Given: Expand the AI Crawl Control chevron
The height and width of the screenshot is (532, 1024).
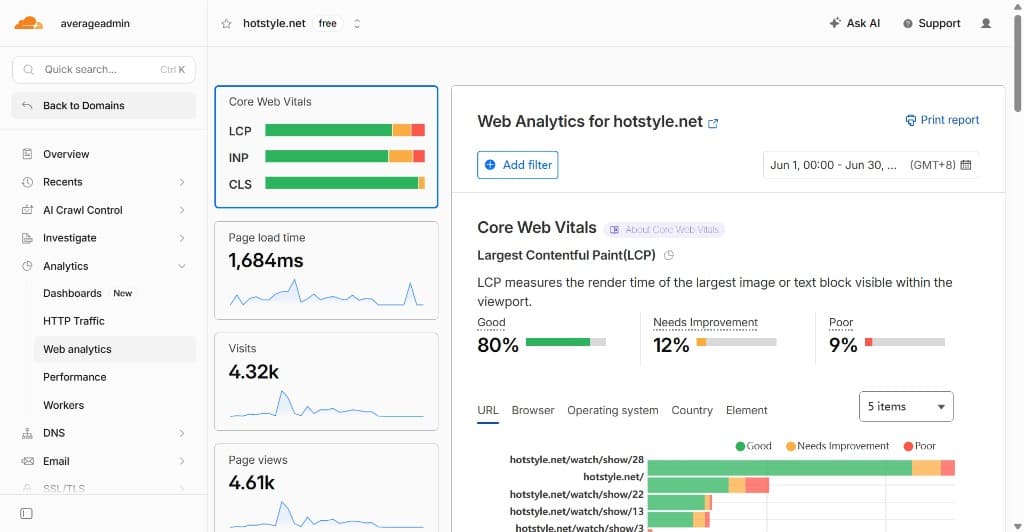Looking at the screenshot, I should [182, 210].
